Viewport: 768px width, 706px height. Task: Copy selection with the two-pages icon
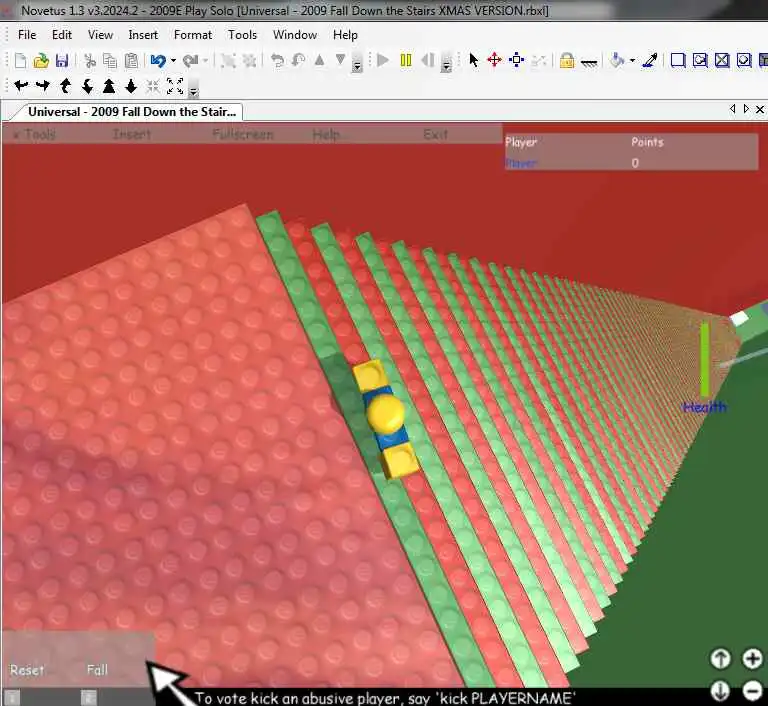point(110,61)
